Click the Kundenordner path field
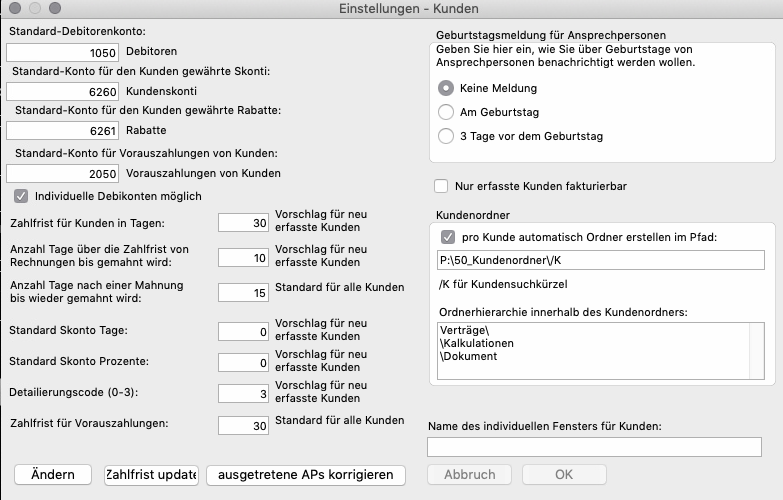 click(x=598, y=261)
